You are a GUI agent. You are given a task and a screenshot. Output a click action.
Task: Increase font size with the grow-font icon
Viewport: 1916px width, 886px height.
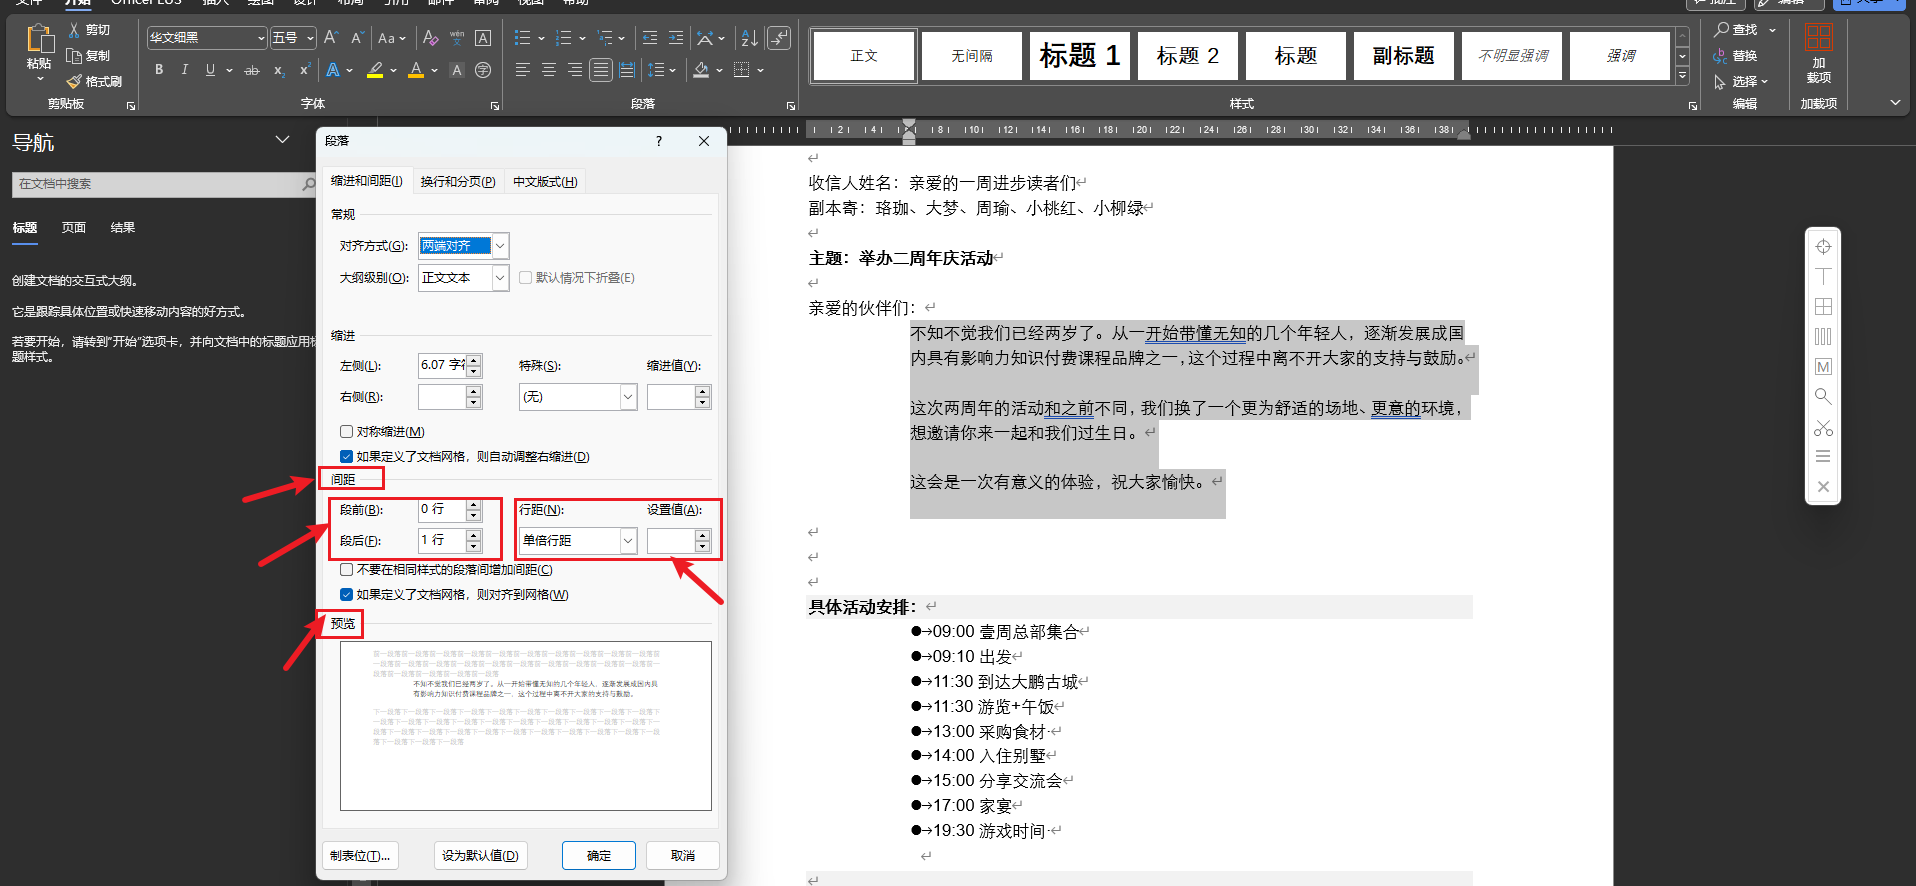(332, 38)
